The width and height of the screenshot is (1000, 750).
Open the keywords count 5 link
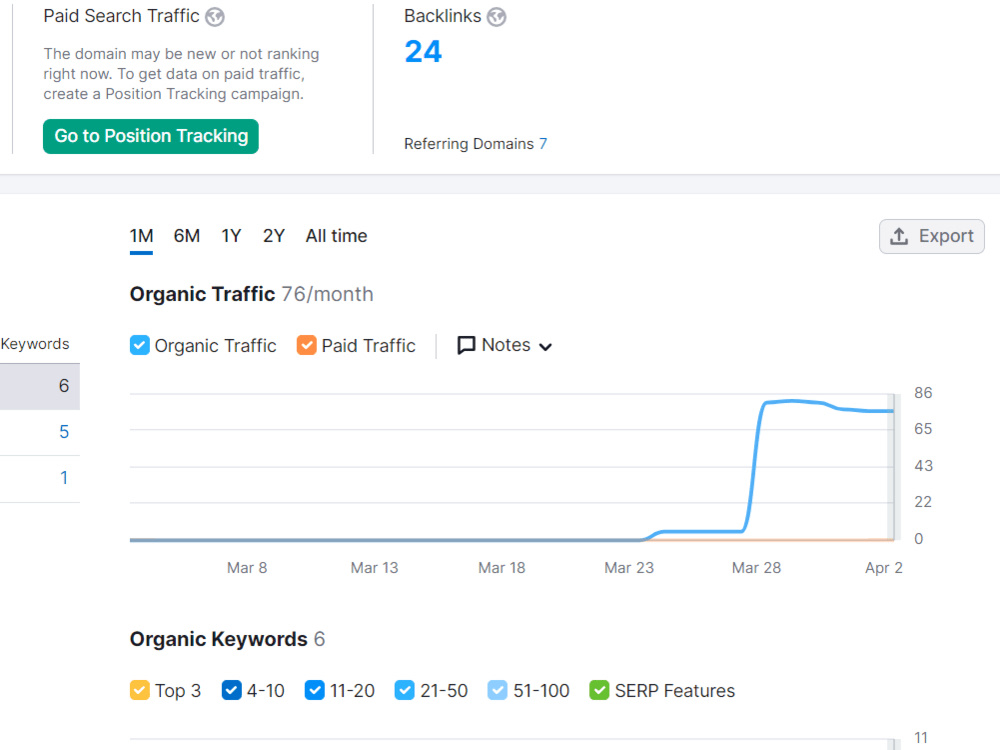tap(64, 432)
